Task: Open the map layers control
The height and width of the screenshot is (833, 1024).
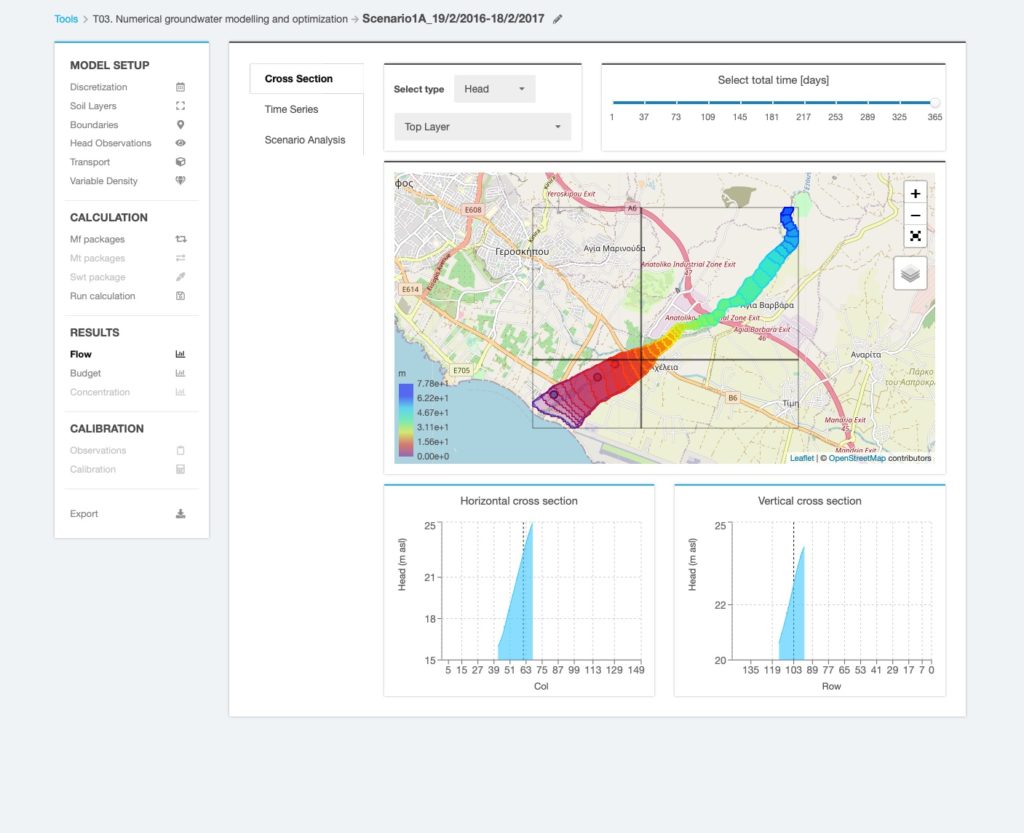Action: click(909, 272)
